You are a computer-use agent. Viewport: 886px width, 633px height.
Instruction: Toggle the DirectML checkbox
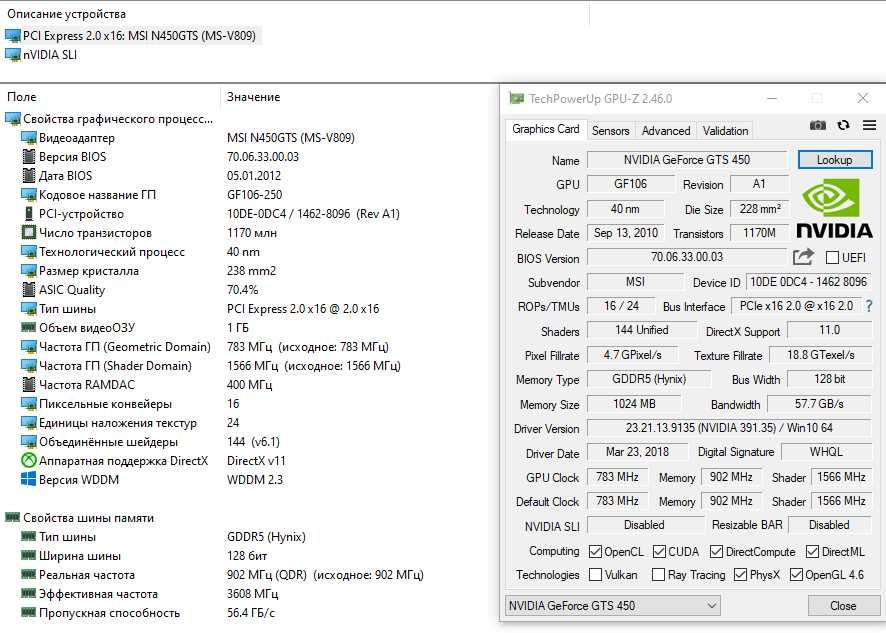813,551
